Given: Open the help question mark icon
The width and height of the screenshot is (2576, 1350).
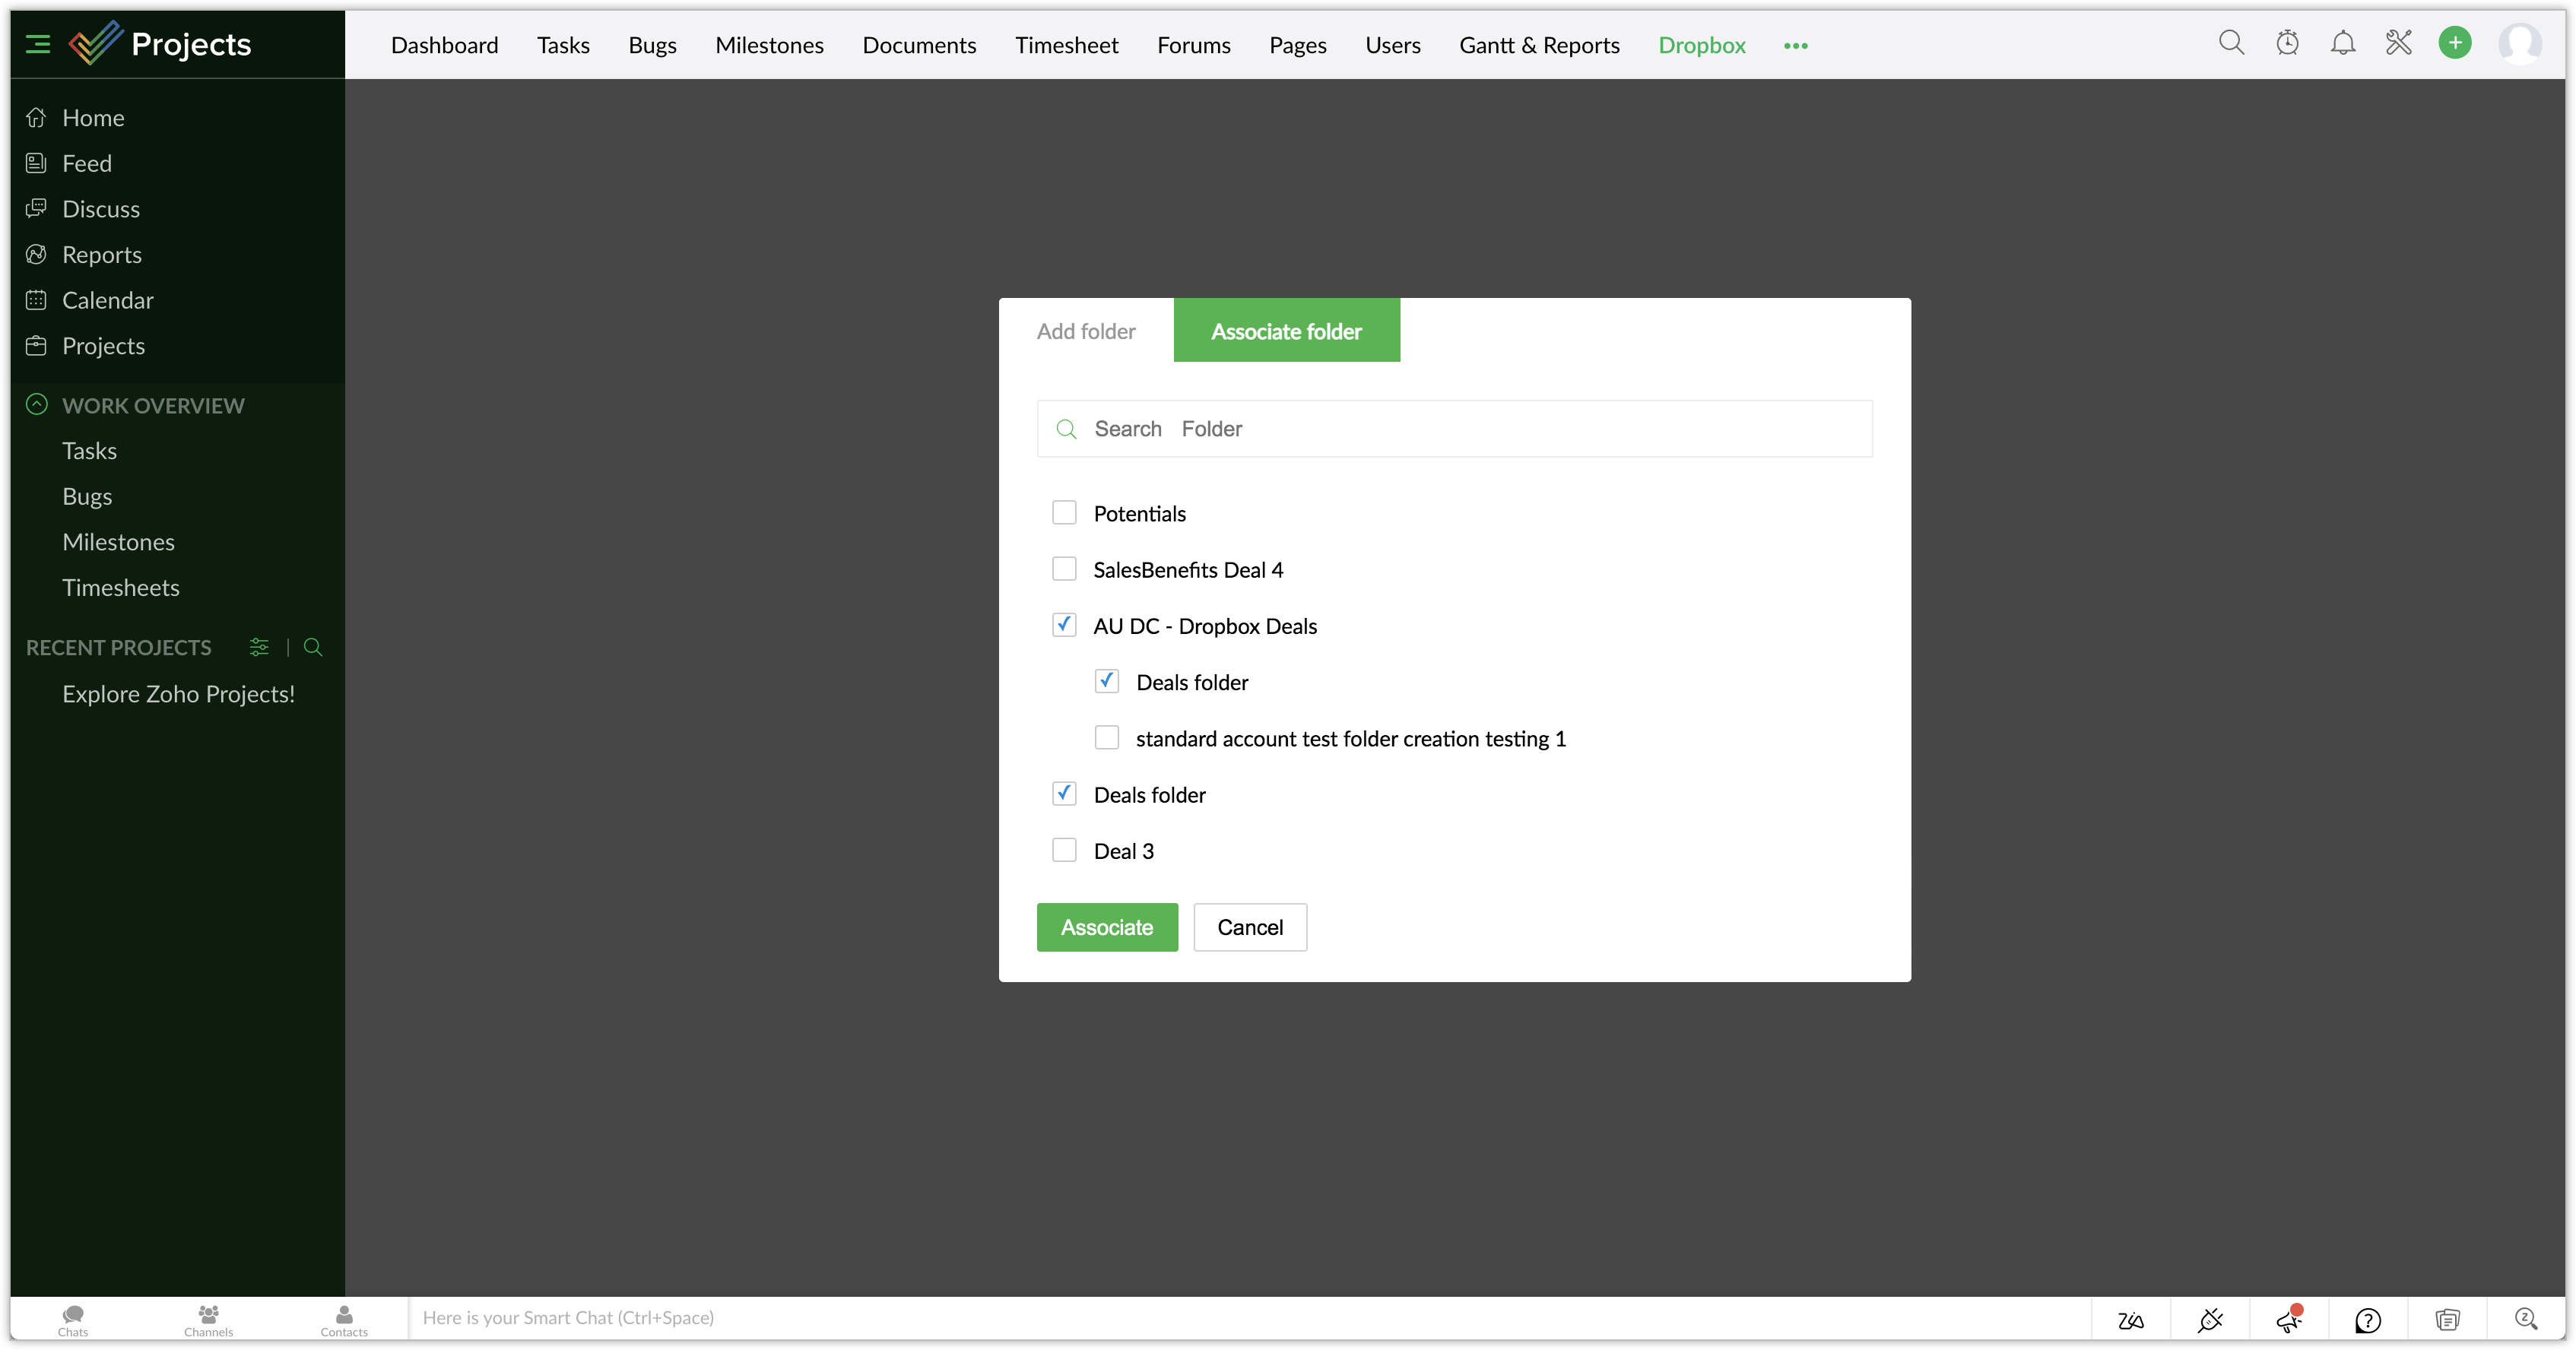Looking at the screenshot, I should (2367, 1320).
